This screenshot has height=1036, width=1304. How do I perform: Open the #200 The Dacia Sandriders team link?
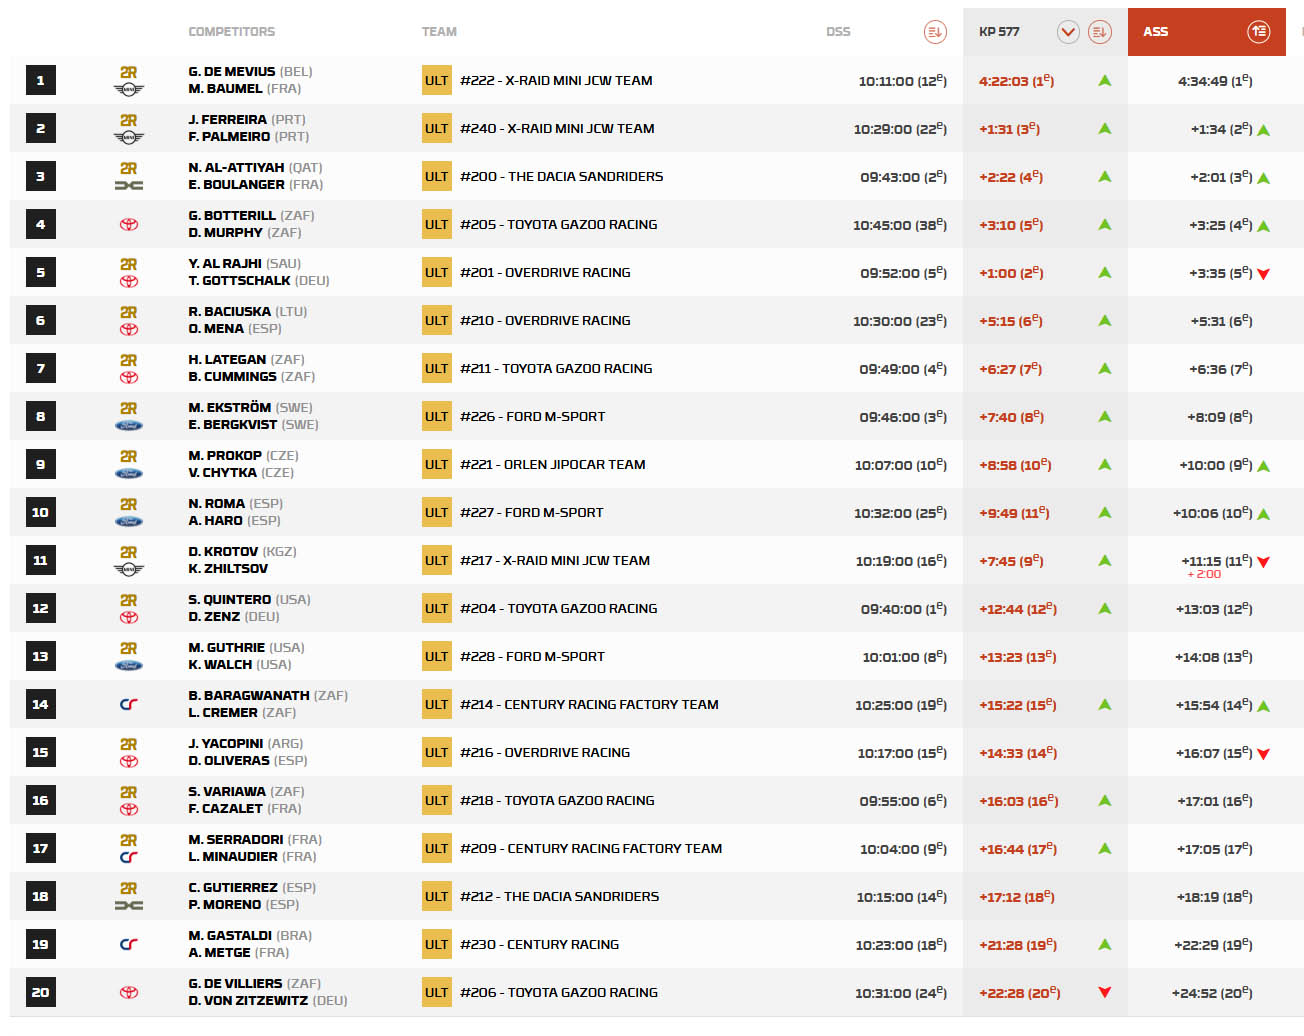click(561, 177)
